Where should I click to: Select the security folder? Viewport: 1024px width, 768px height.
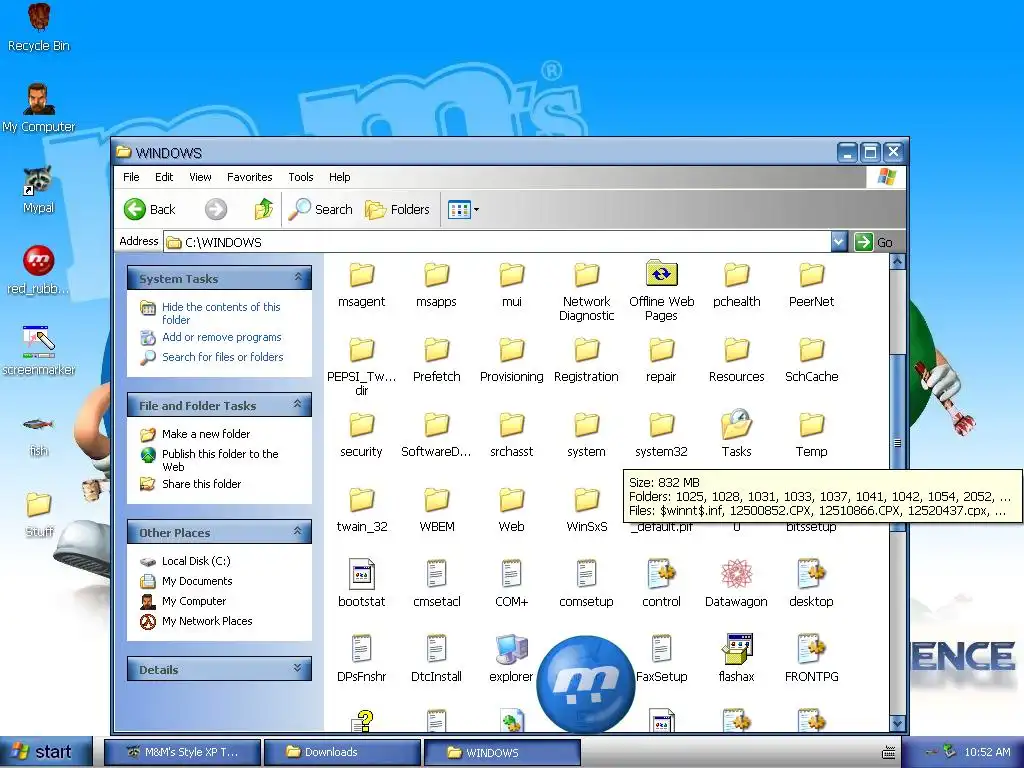click(361, 436)
